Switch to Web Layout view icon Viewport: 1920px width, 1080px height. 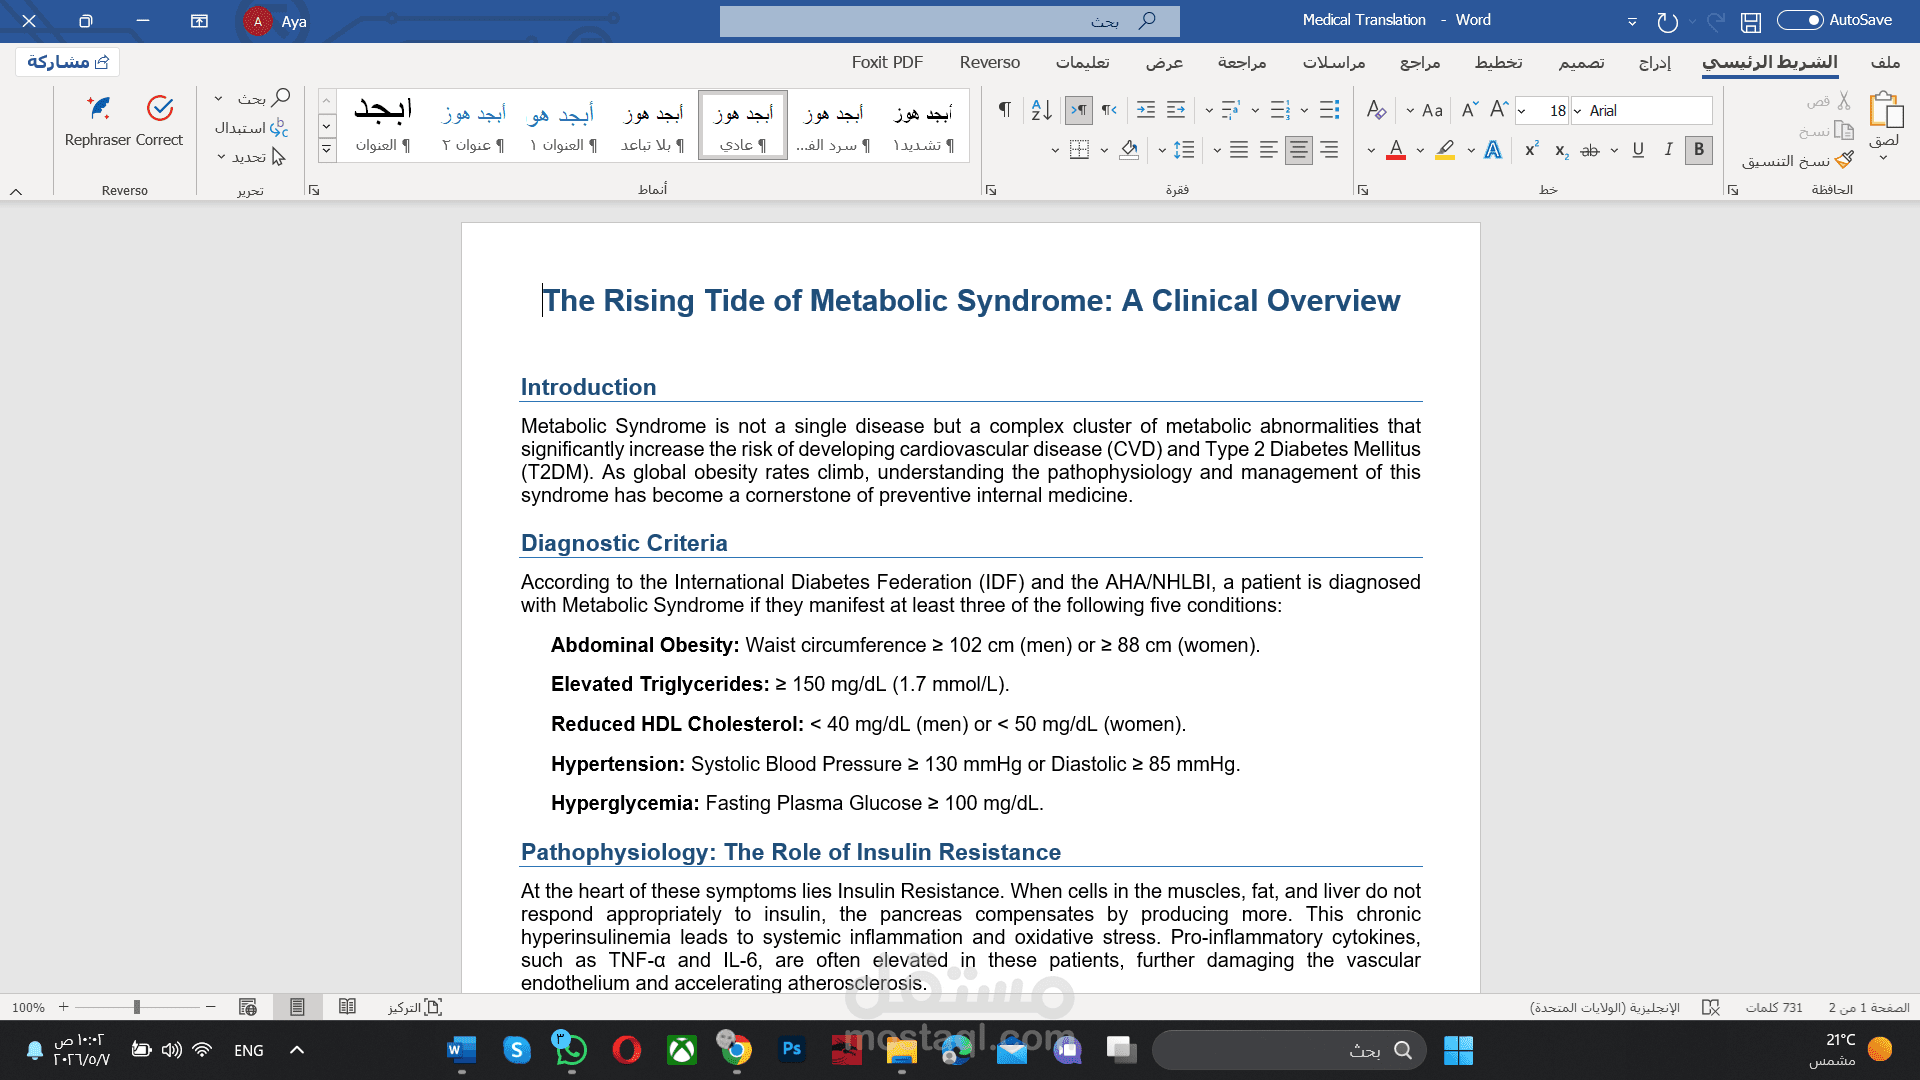click(x=248, y=1007)
